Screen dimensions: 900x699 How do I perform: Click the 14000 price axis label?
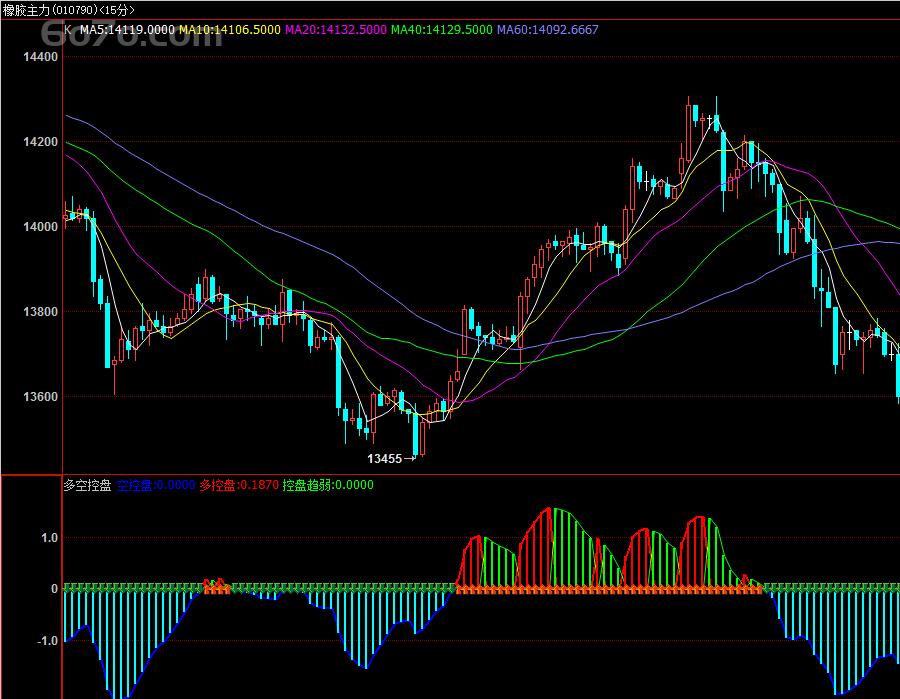pyautogui.click(x=40, y=227)
